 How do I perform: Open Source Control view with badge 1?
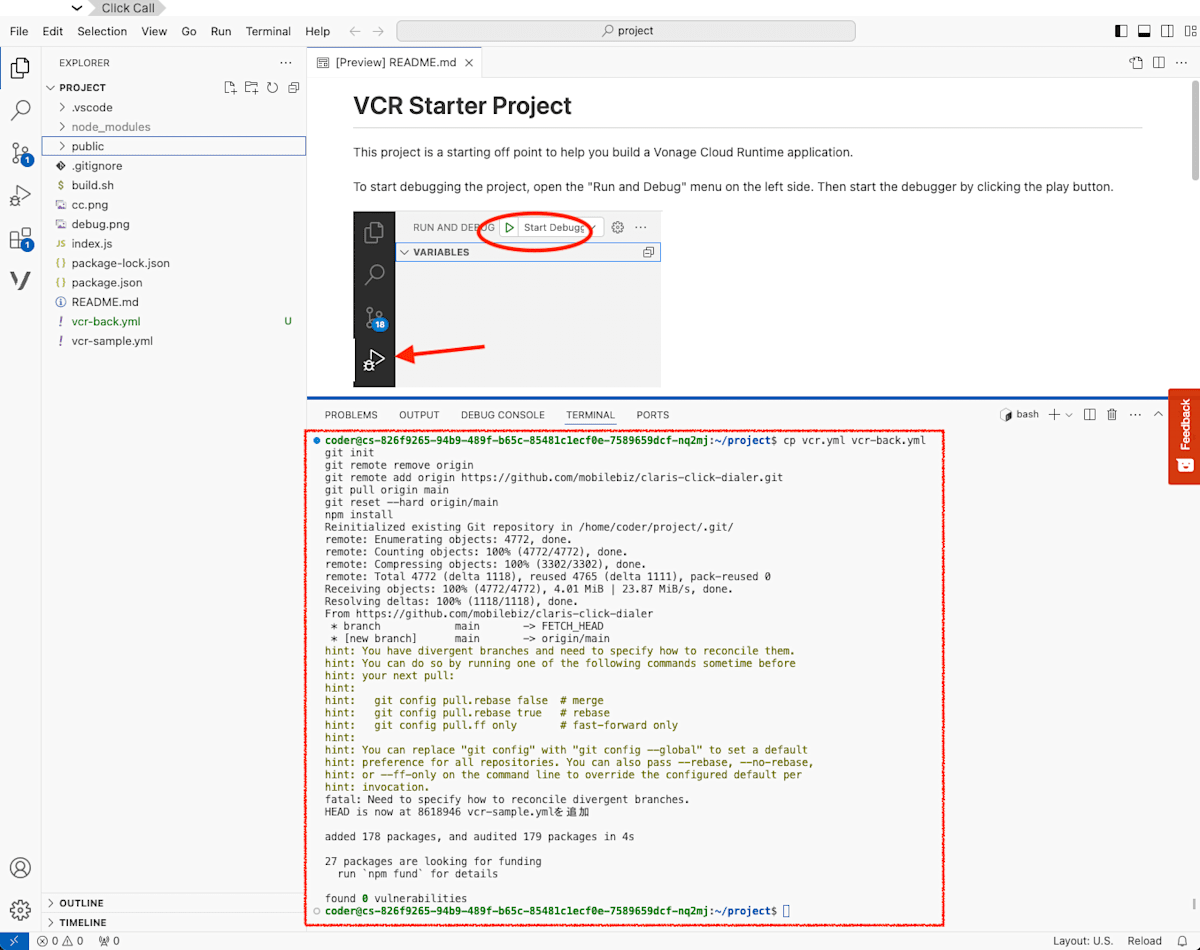20,153
